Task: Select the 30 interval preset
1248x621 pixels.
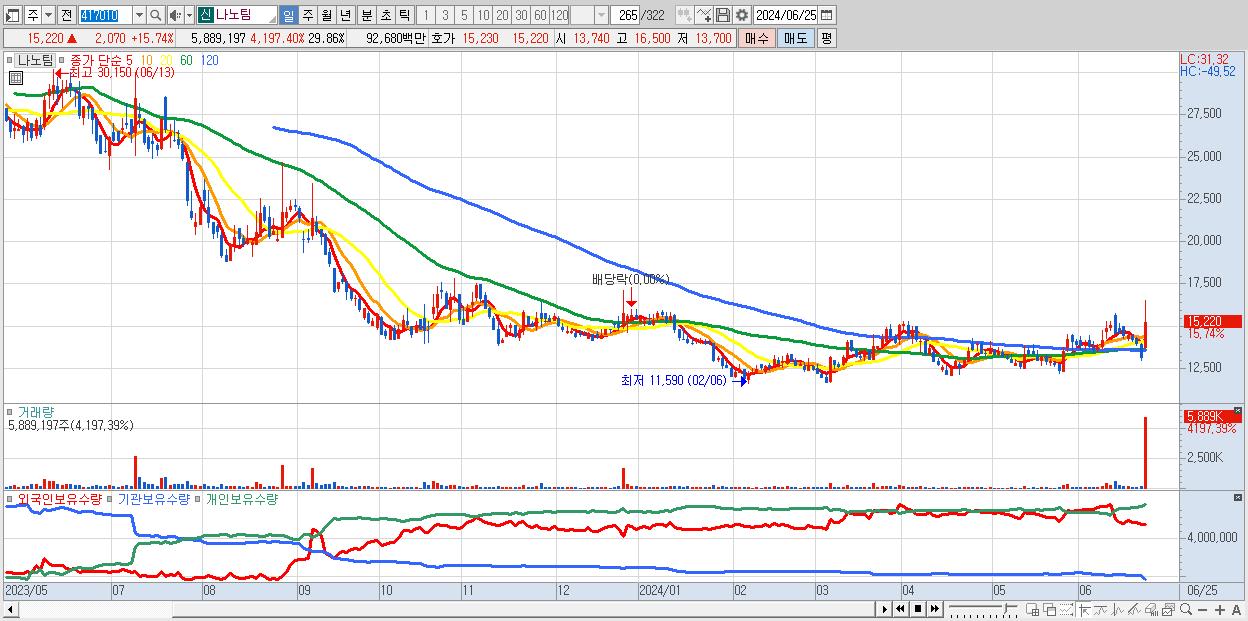Action: [521, 15]
